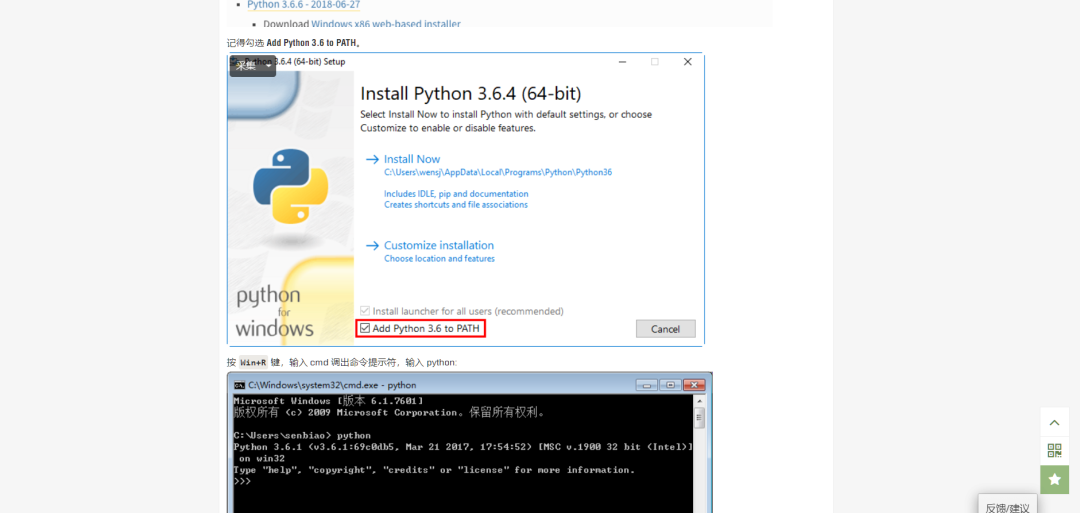Screen dimensions: 1080x513
Task: Open the QR code icon
Action: pos(1054,451)
